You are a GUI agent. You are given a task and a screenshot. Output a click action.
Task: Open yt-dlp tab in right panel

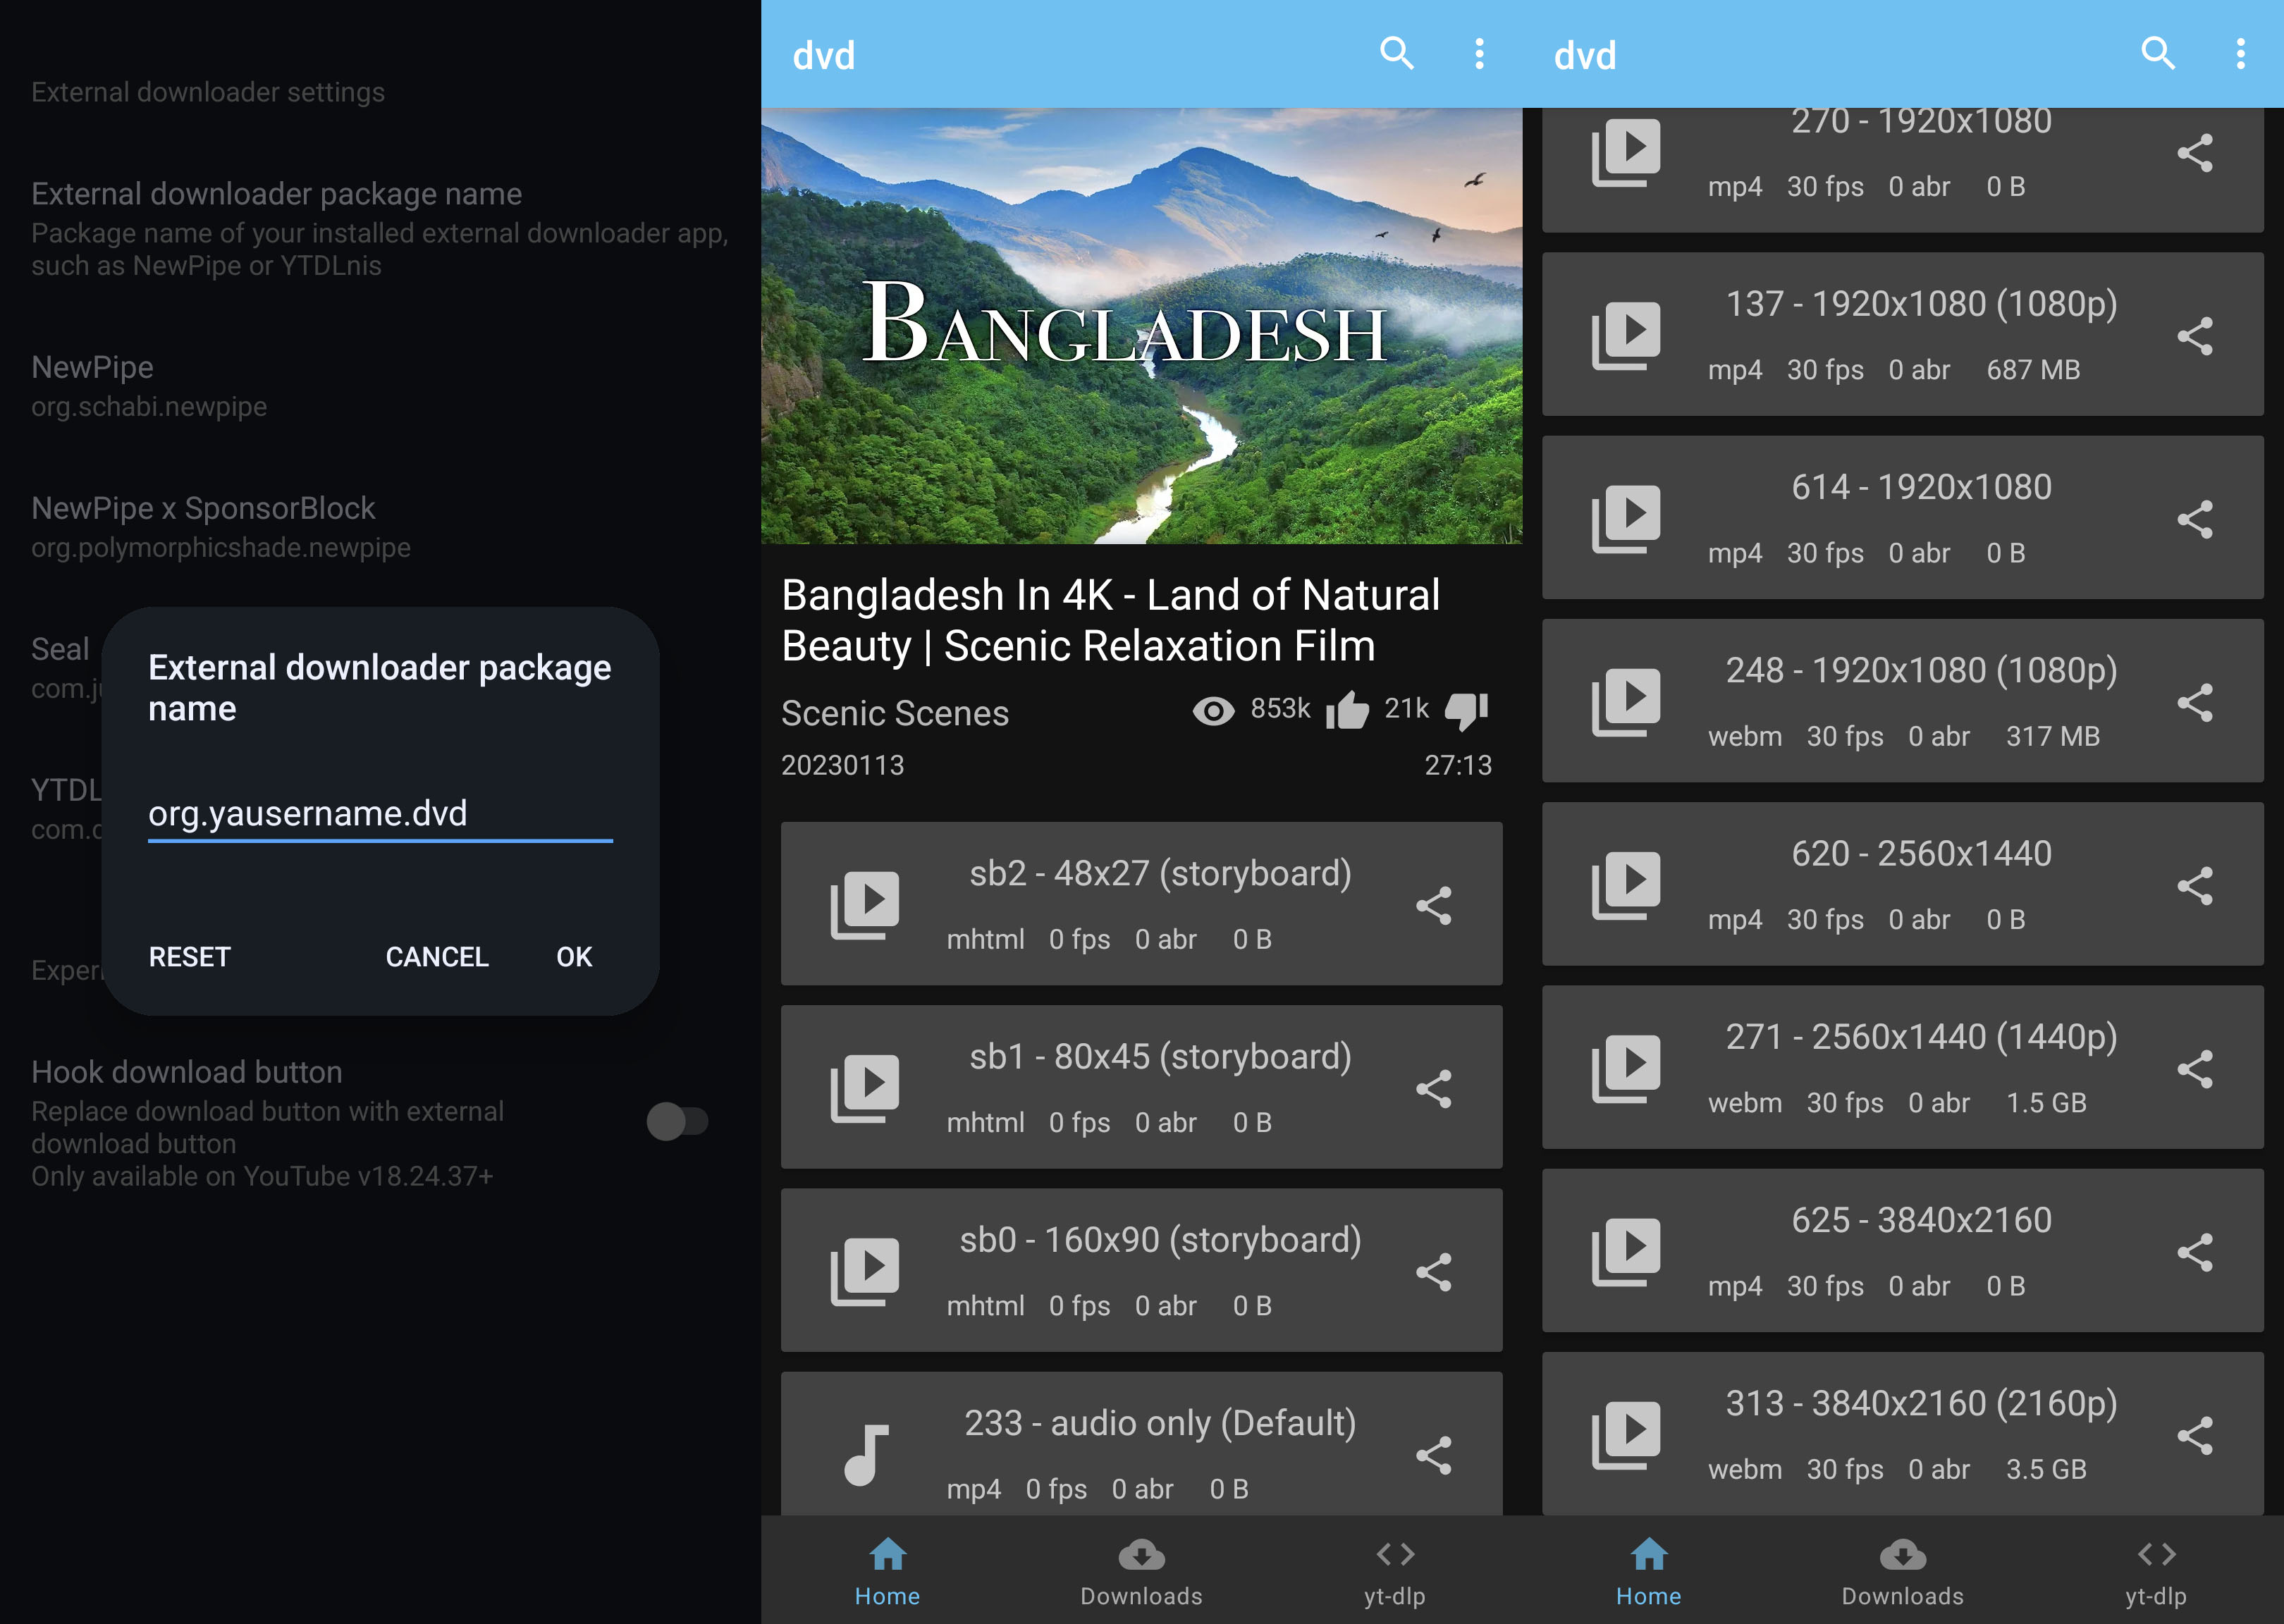click(2155, 1572)
